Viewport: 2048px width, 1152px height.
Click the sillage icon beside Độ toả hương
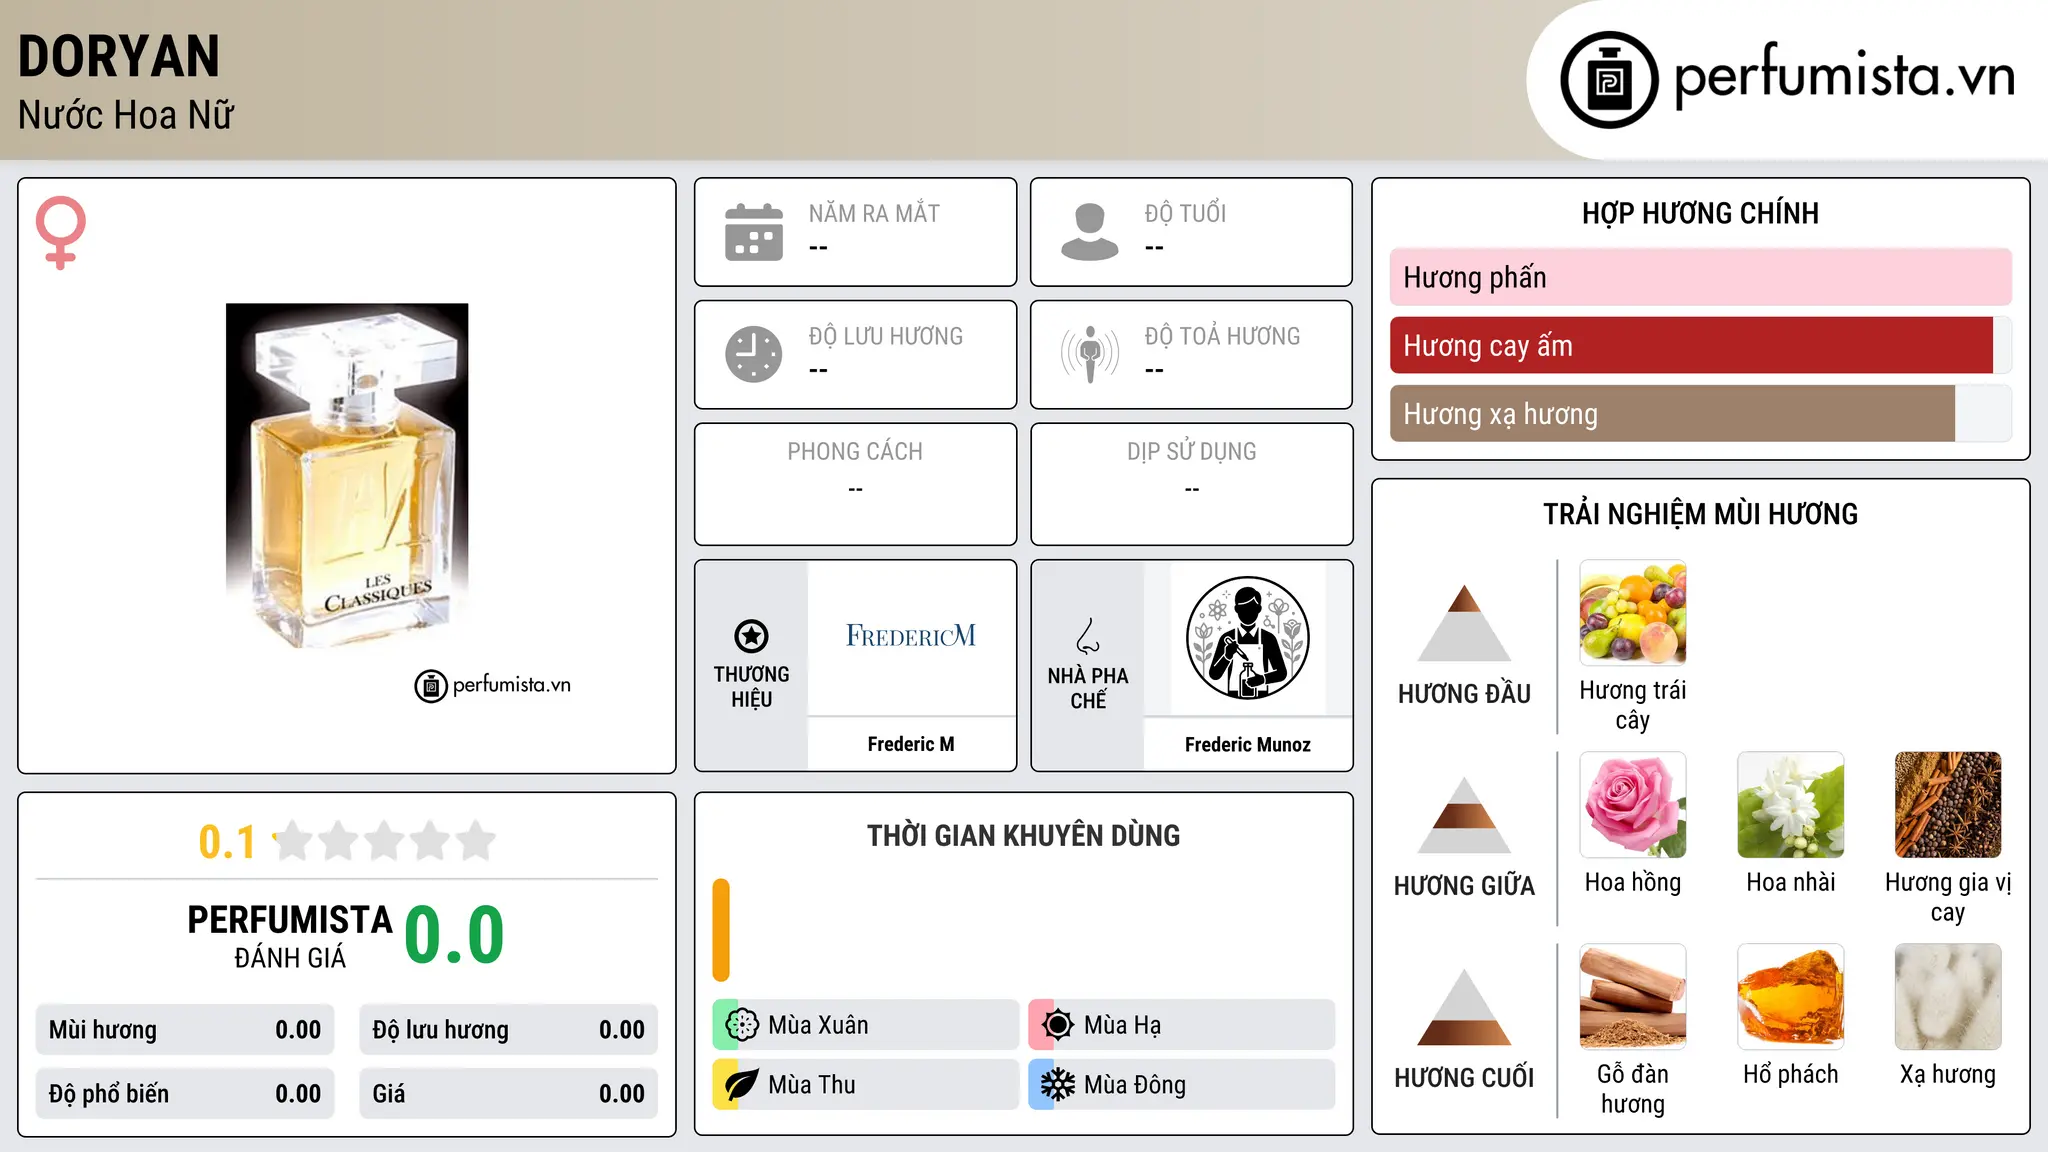coord(1090,354)
